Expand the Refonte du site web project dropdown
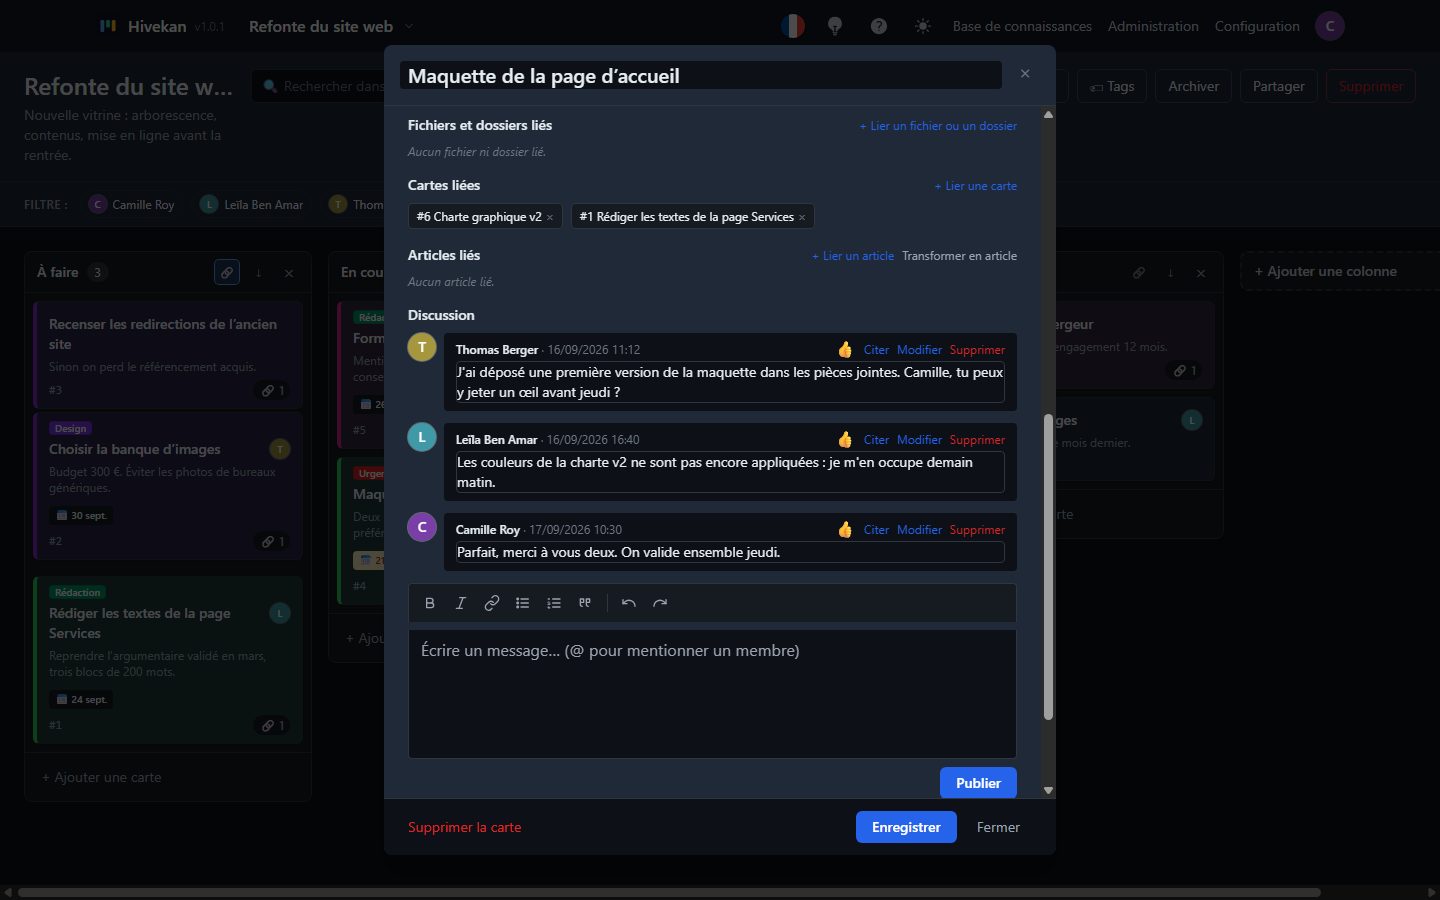 331,26
